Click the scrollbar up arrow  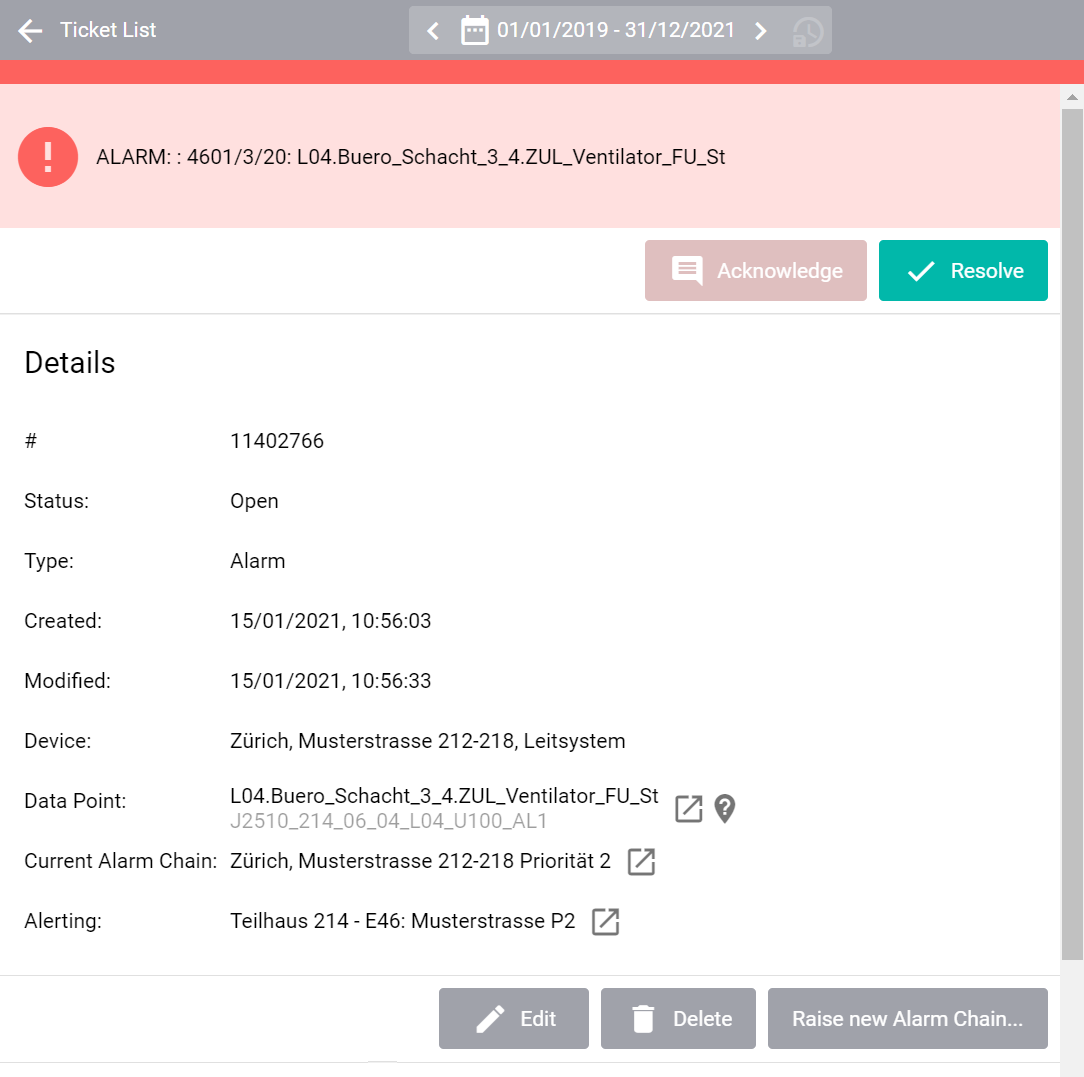click(x=1072, y=97)
